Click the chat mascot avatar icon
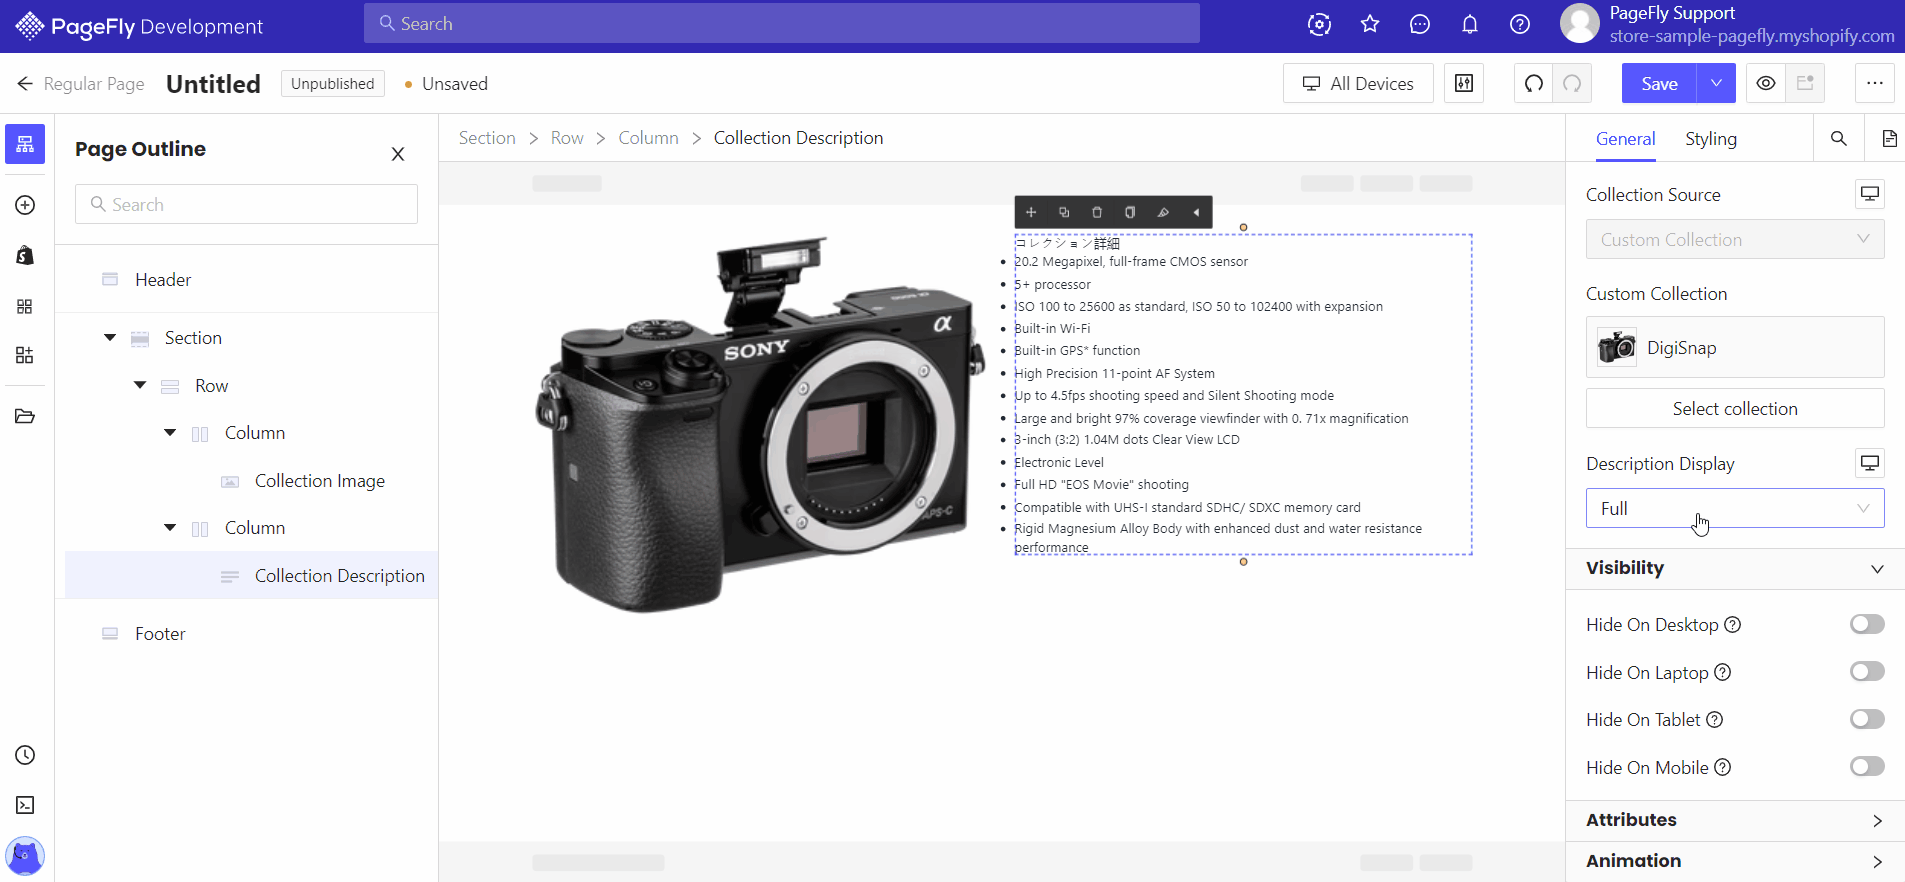Image resolution: width=1905 pixels, height=882 pixels. 25,856
